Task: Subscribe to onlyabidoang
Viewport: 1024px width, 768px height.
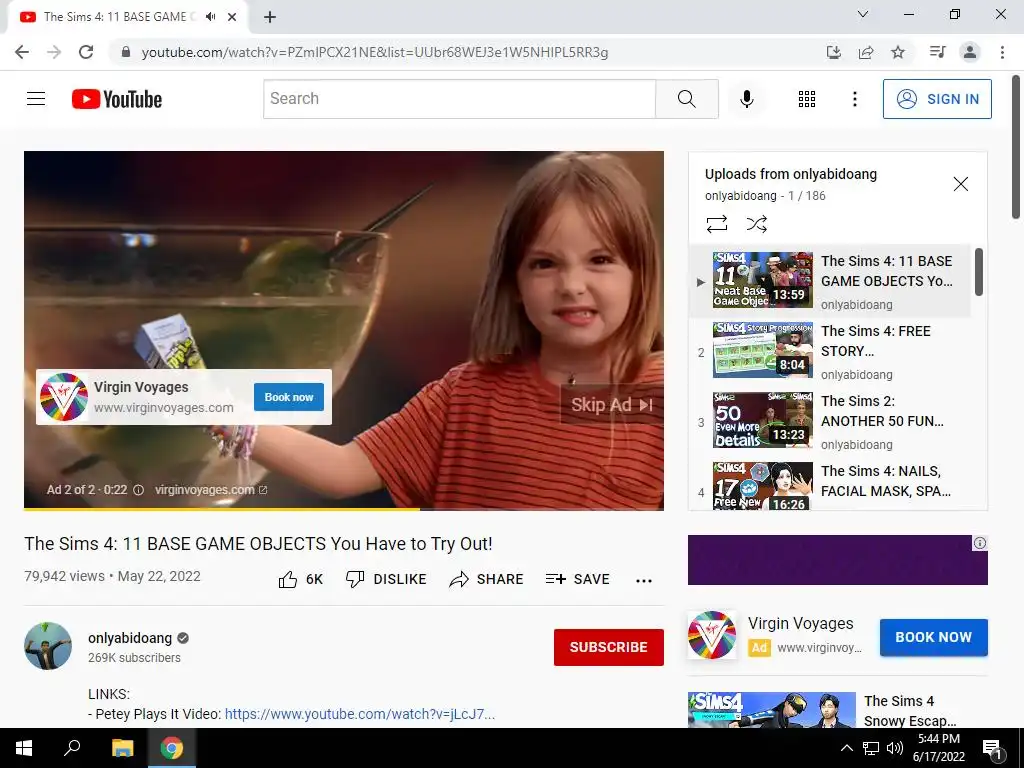Action: click(609, 647)
